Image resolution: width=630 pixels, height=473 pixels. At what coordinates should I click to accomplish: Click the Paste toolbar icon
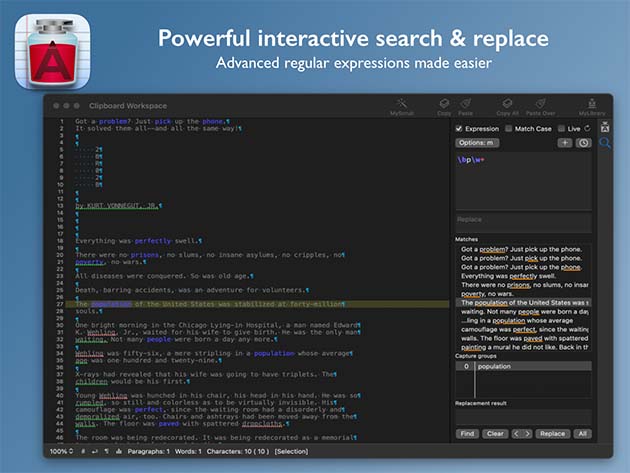pos(465,105)
